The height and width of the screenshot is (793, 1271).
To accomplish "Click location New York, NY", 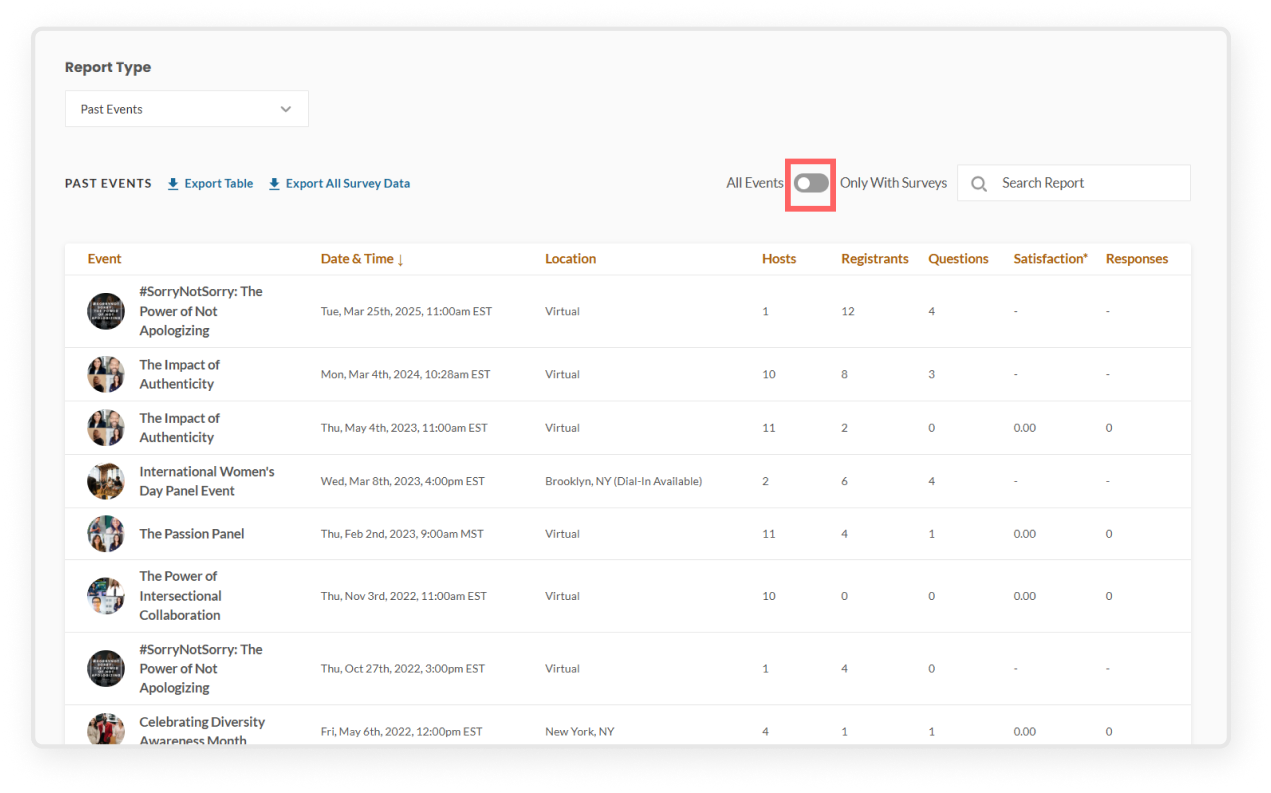I will [580, 732].
